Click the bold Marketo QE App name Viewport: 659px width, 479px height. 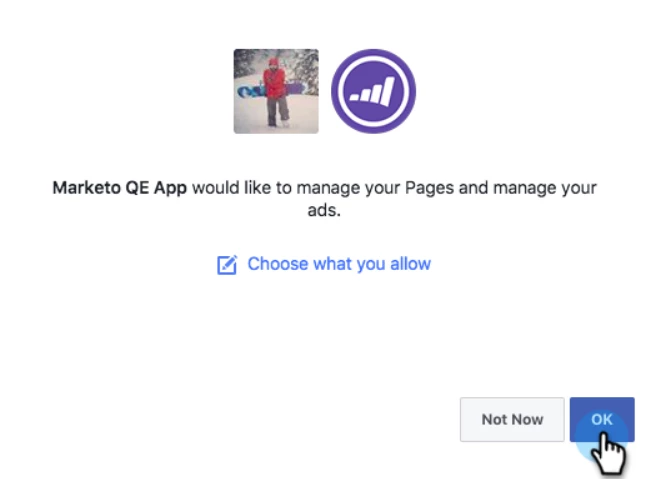pos(119,188)
